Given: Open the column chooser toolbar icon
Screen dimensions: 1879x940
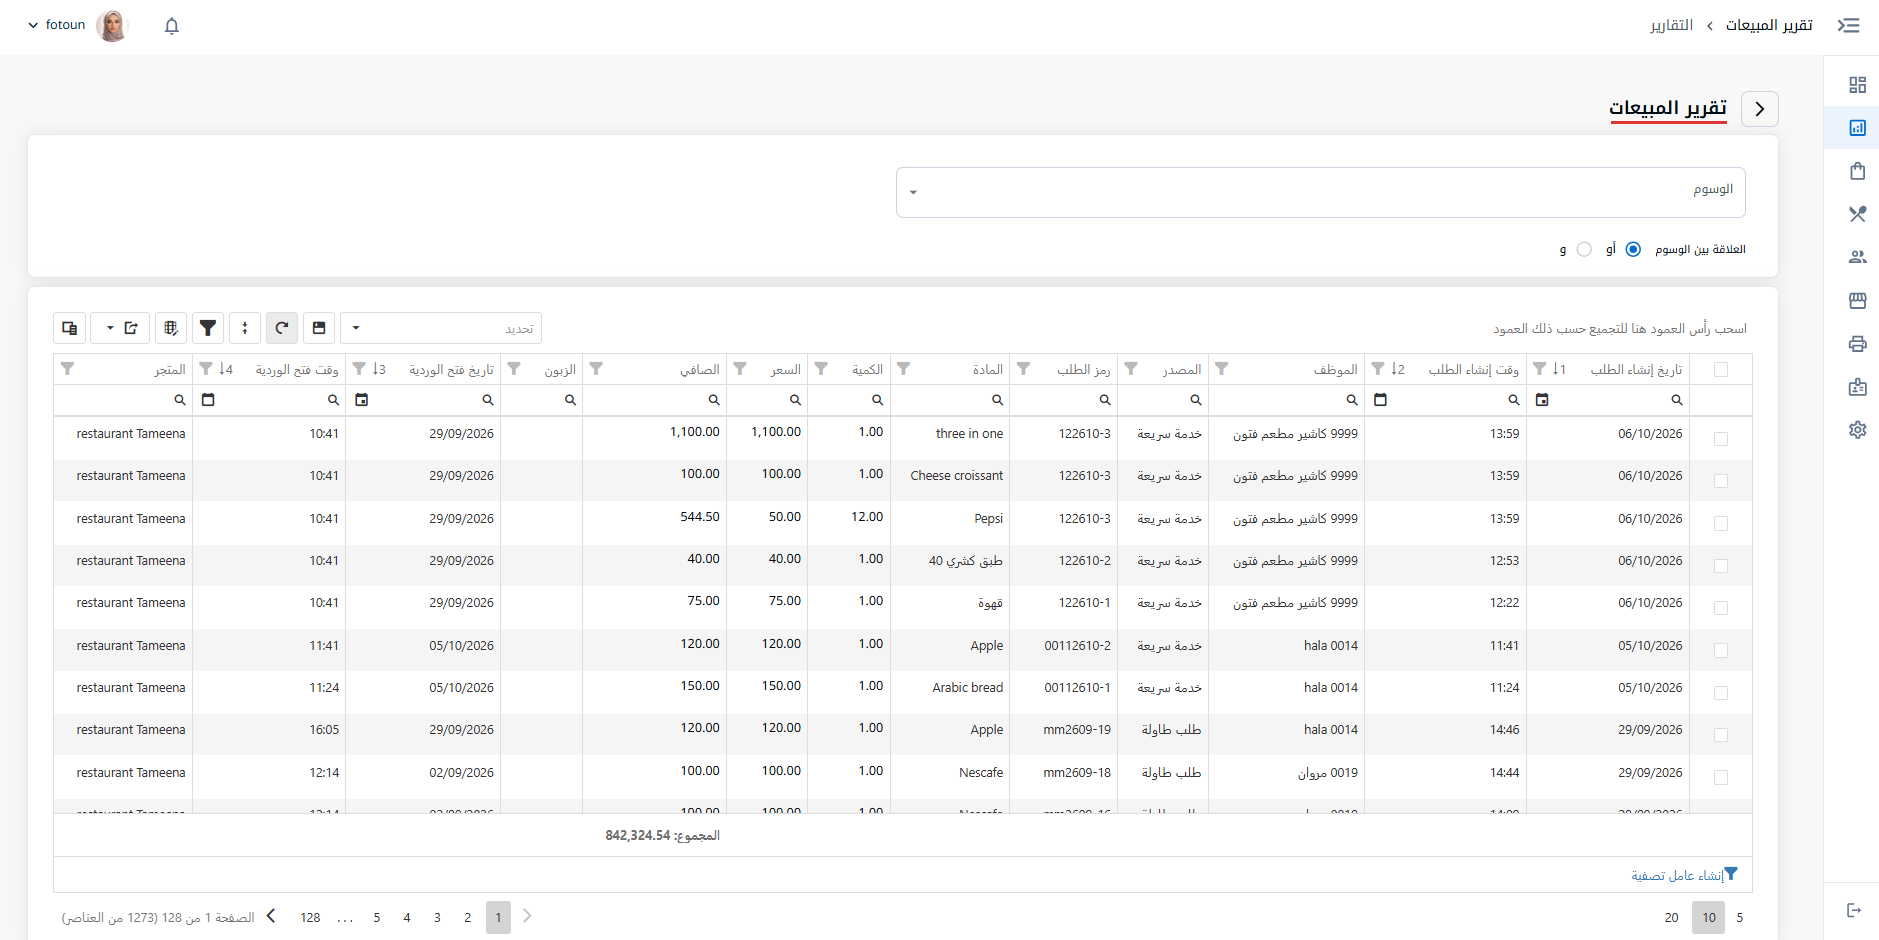Looking at the screenshot, I should pos(171,328).
